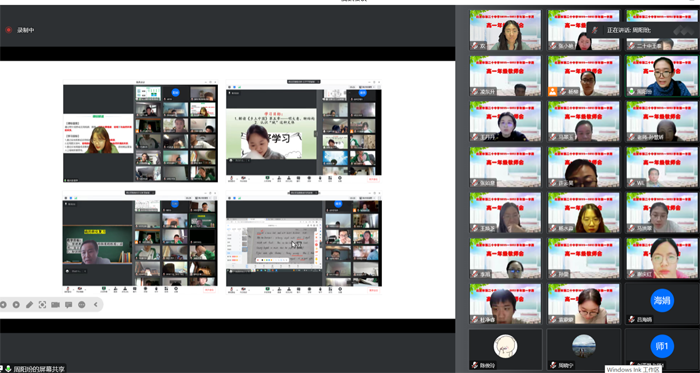The image size is (700, 373).
Task: Click the screen share label at bottom-left
Action: 39,369
